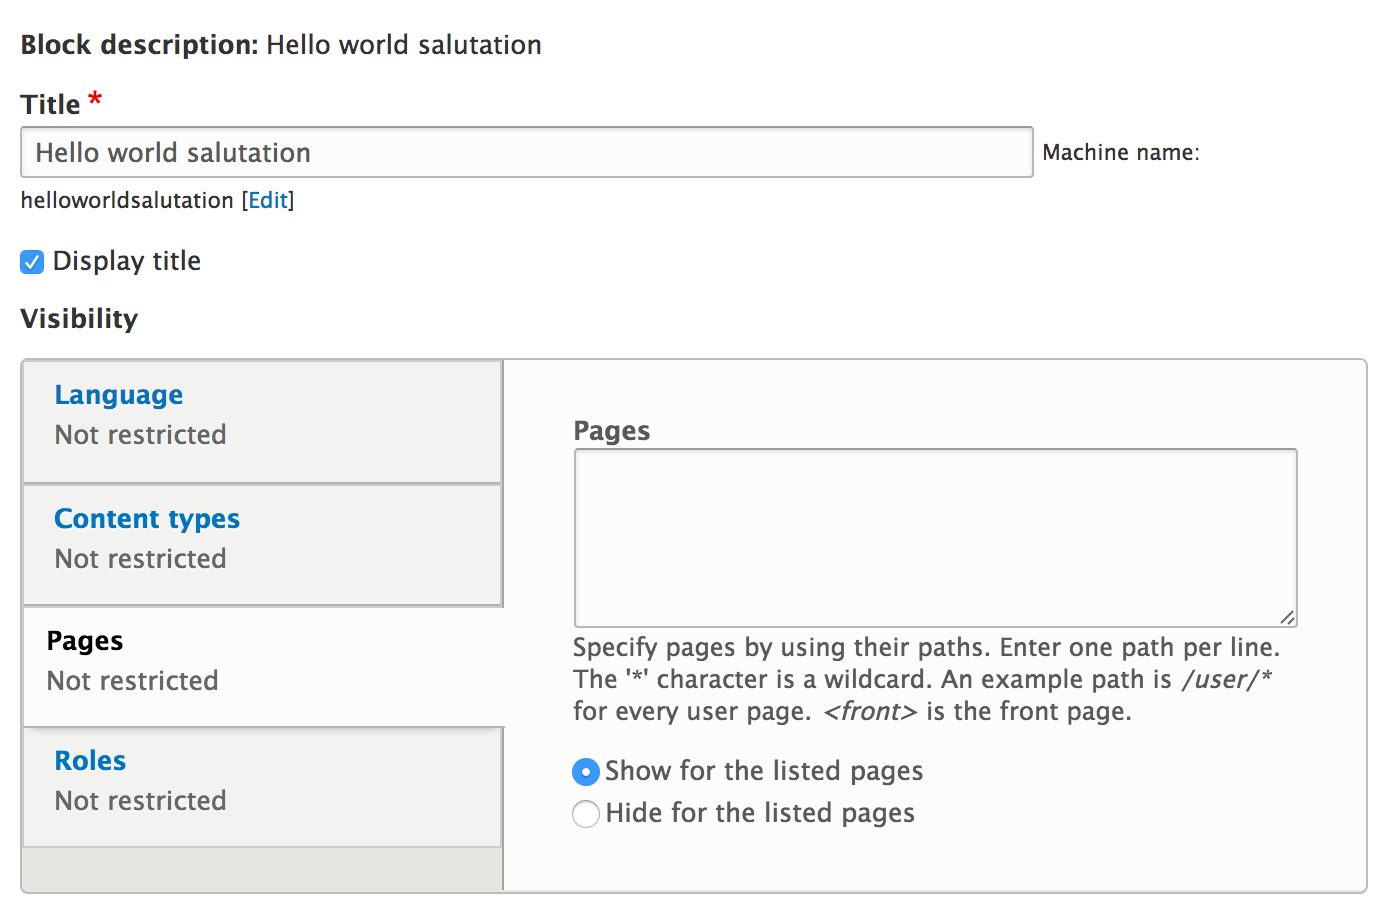This screenshot has height=918, width=1384.
Task: Click the <front> example in help text
Action: (870, 712)
